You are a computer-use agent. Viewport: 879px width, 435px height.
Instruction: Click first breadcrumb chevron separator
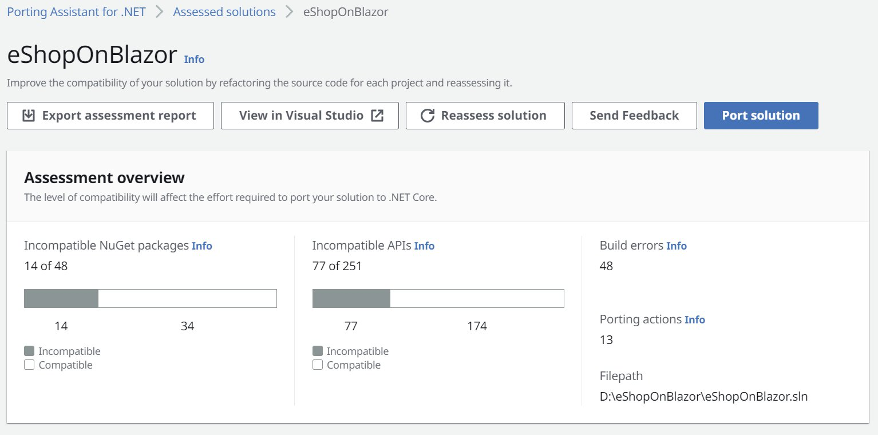(159, 12)
